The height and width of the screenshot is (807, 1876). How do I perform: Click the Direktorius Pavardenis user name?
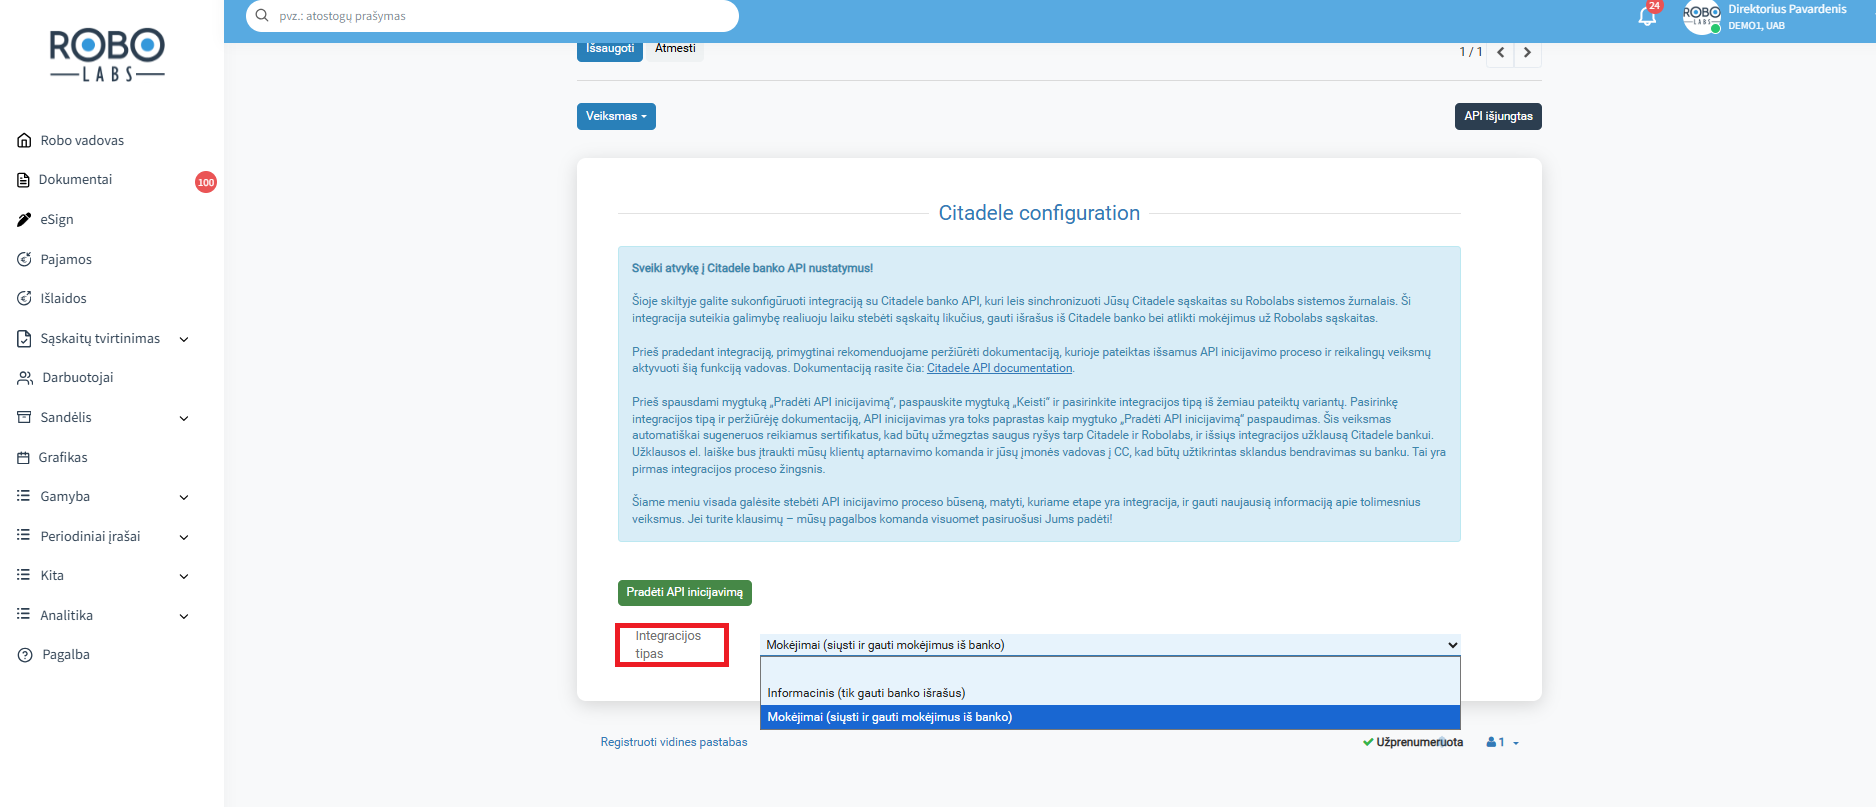click(x=1787, y=9)
